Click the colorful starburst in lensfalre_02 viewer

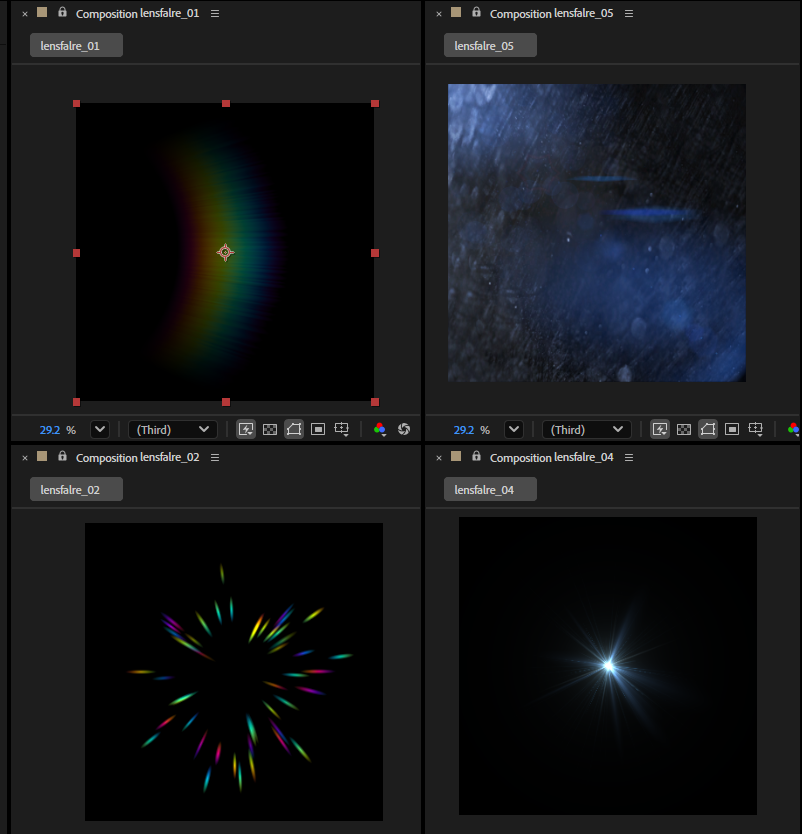coord(239,677)
